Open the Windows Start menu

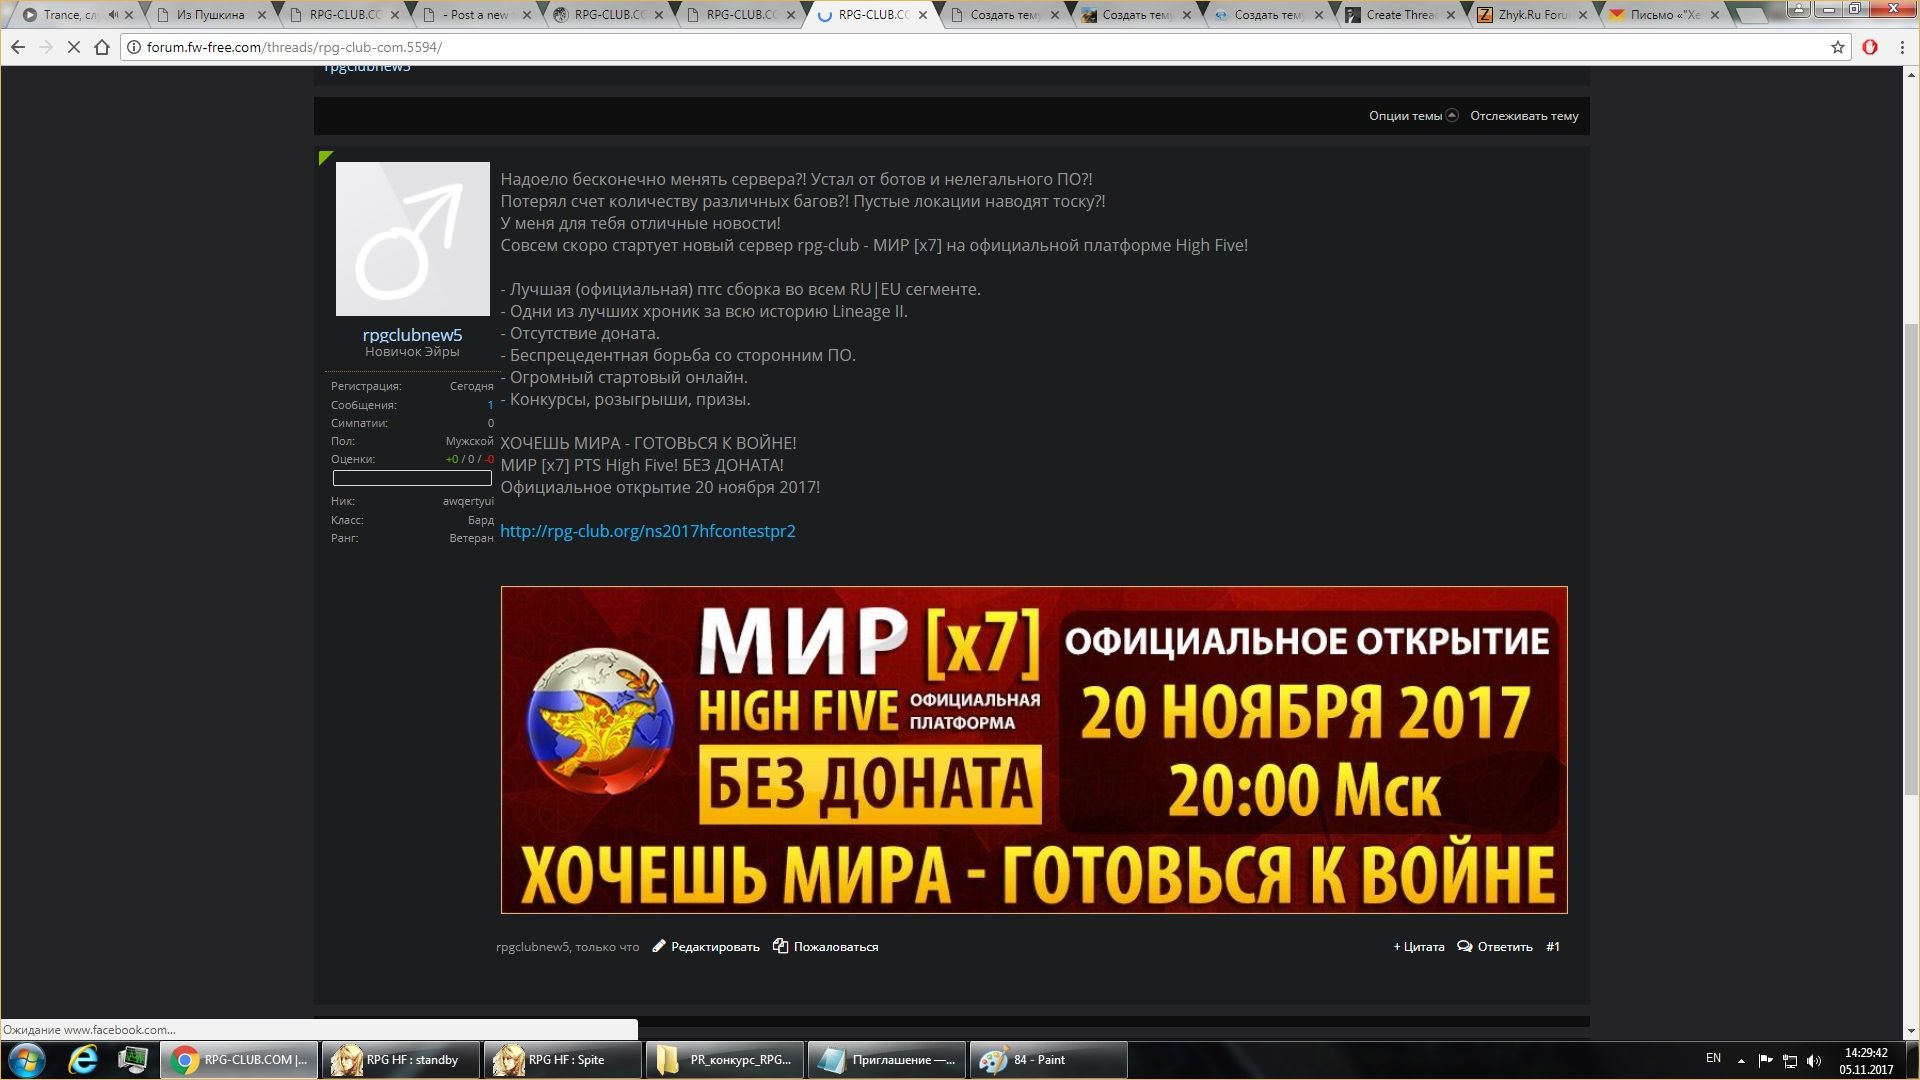[x=27, y=1060]
